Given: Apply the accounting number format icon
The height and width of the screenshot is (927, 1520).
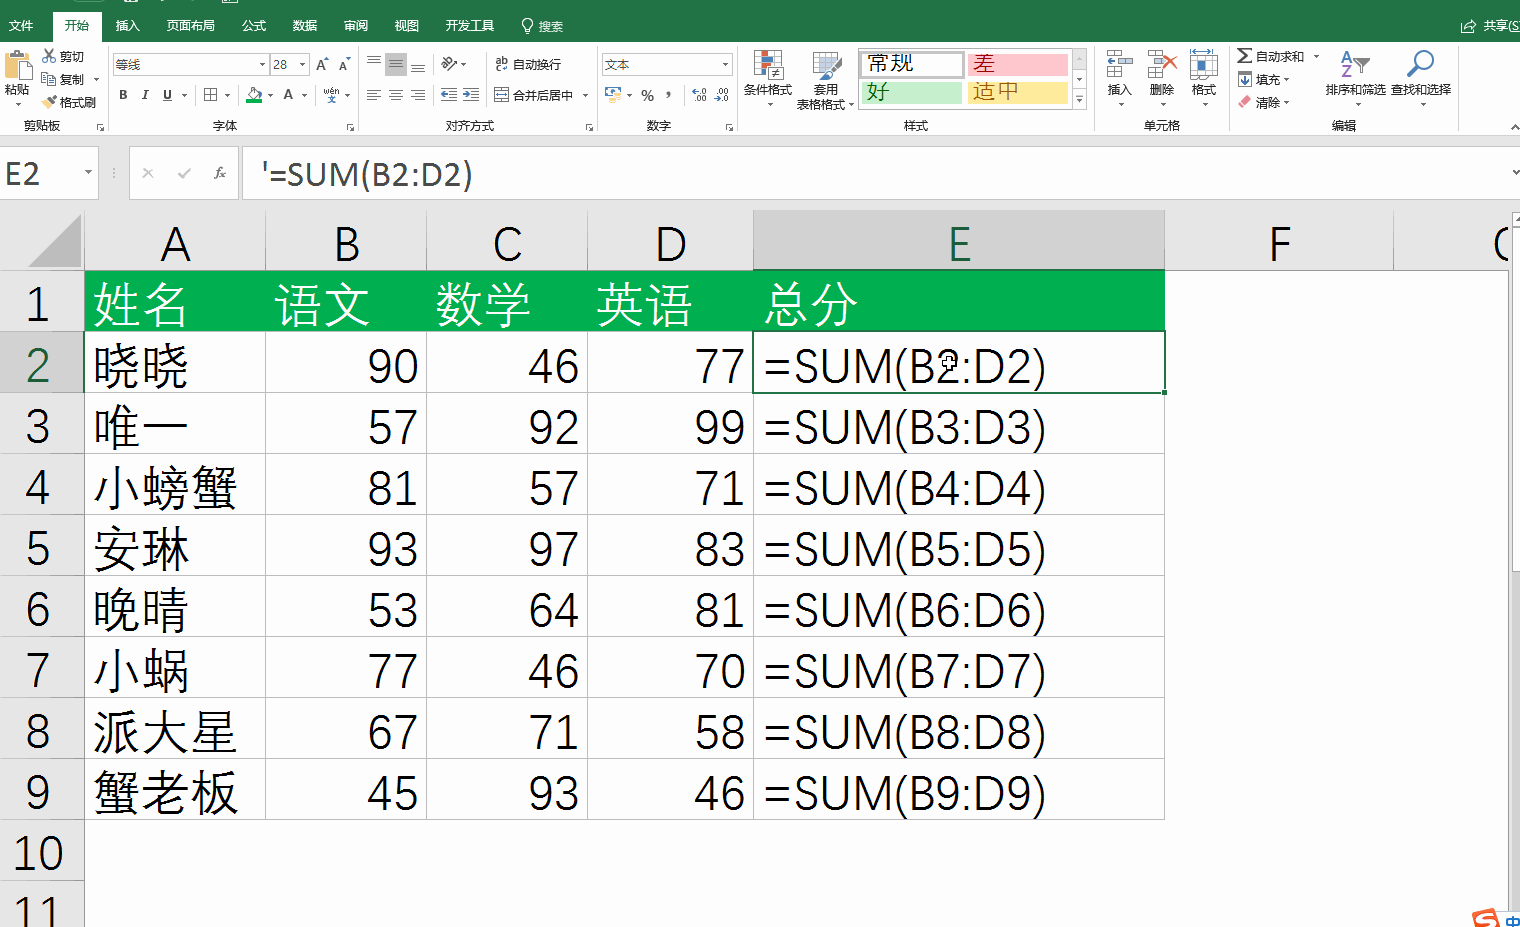Looking at the screenshot, I should [x=613, y=95].
